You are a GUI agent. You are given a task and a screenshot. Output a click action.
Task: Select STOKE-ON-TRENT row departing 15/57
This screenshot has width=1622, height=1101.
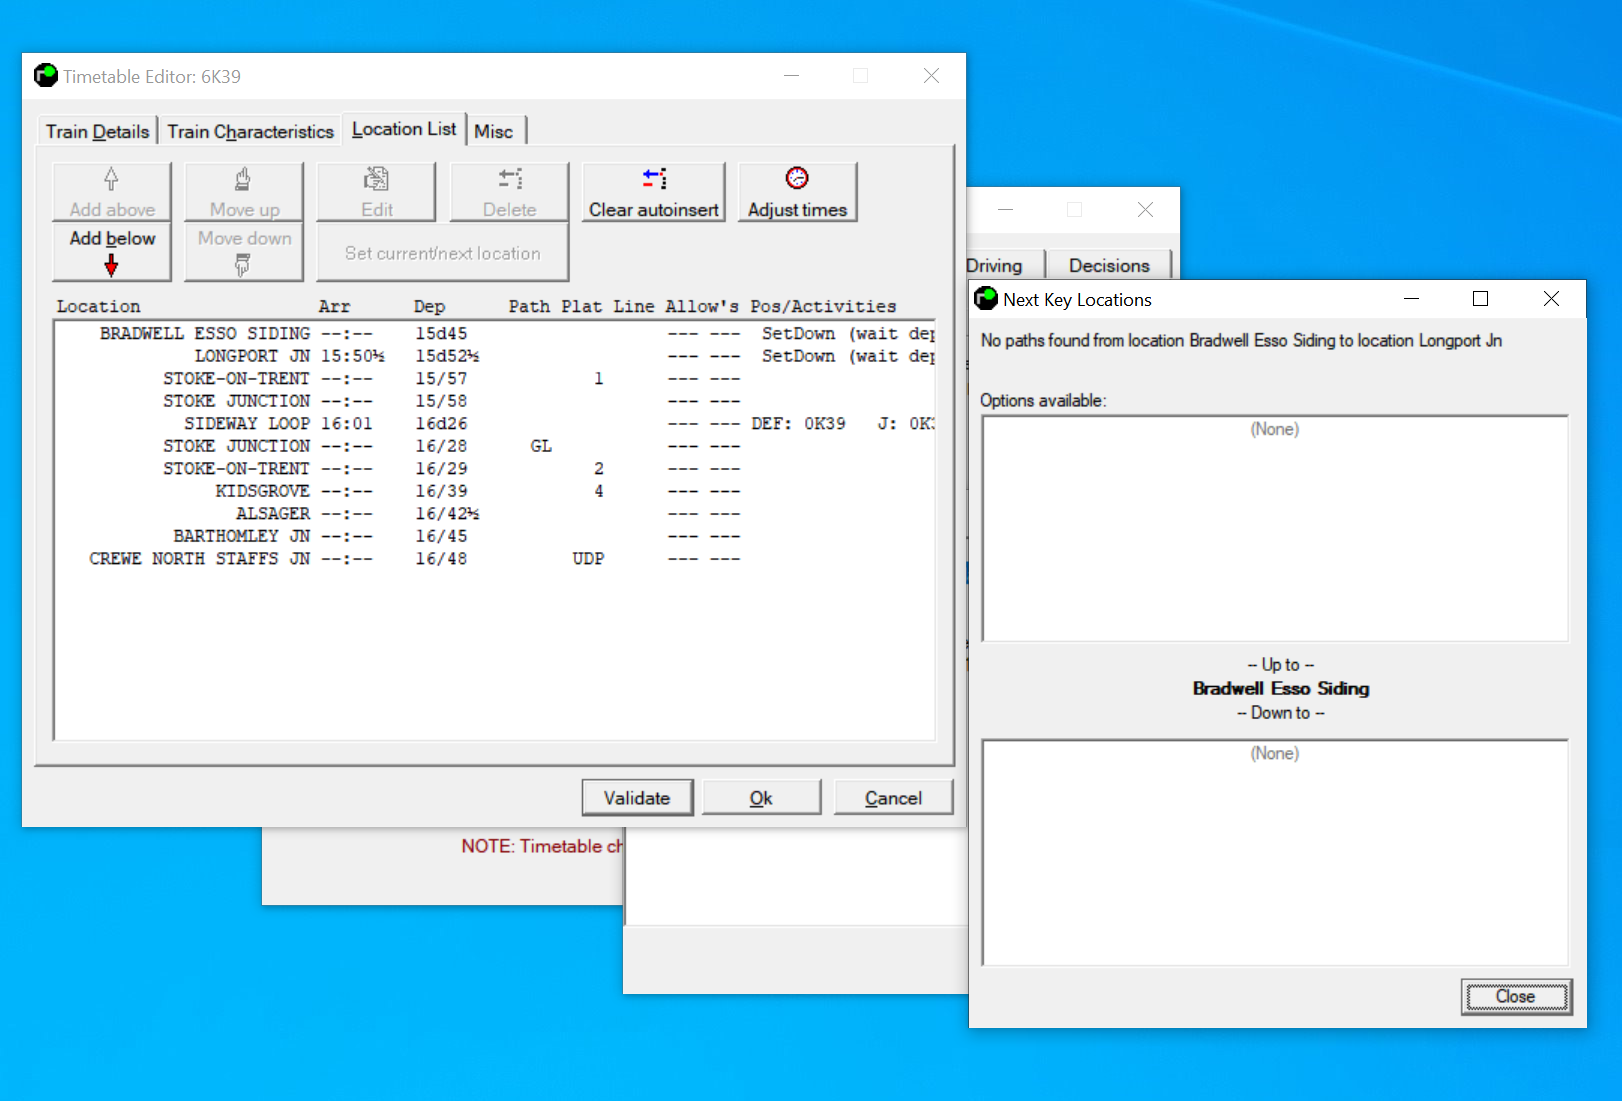click(x=495, y=378)
